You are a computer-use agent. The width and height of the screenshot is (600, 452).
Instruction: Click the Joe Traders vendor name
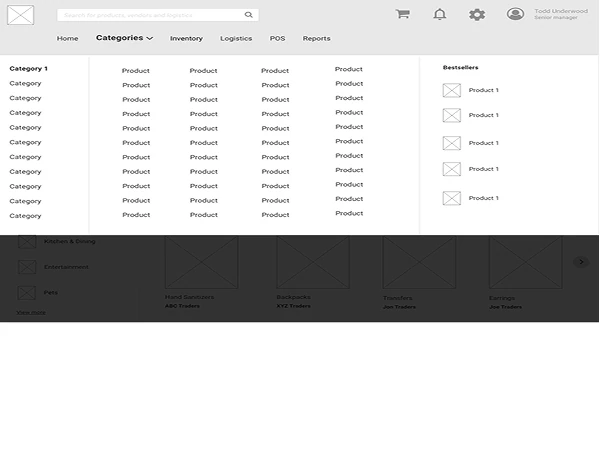(505, 307)
